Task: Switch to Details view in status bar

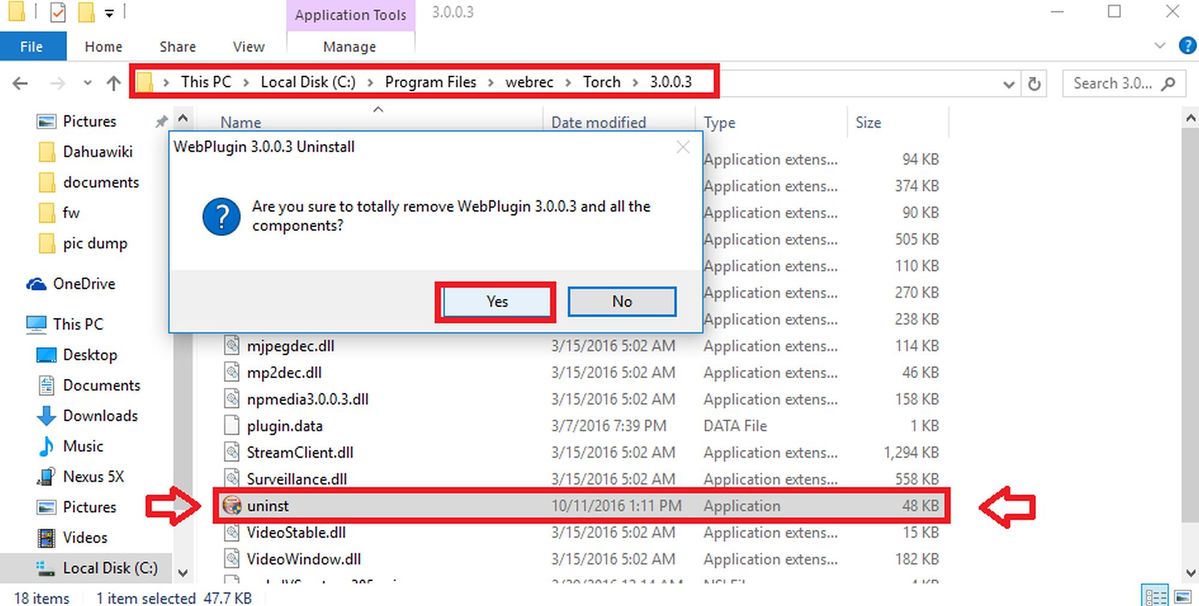Action: click(x=1155, y=596)
